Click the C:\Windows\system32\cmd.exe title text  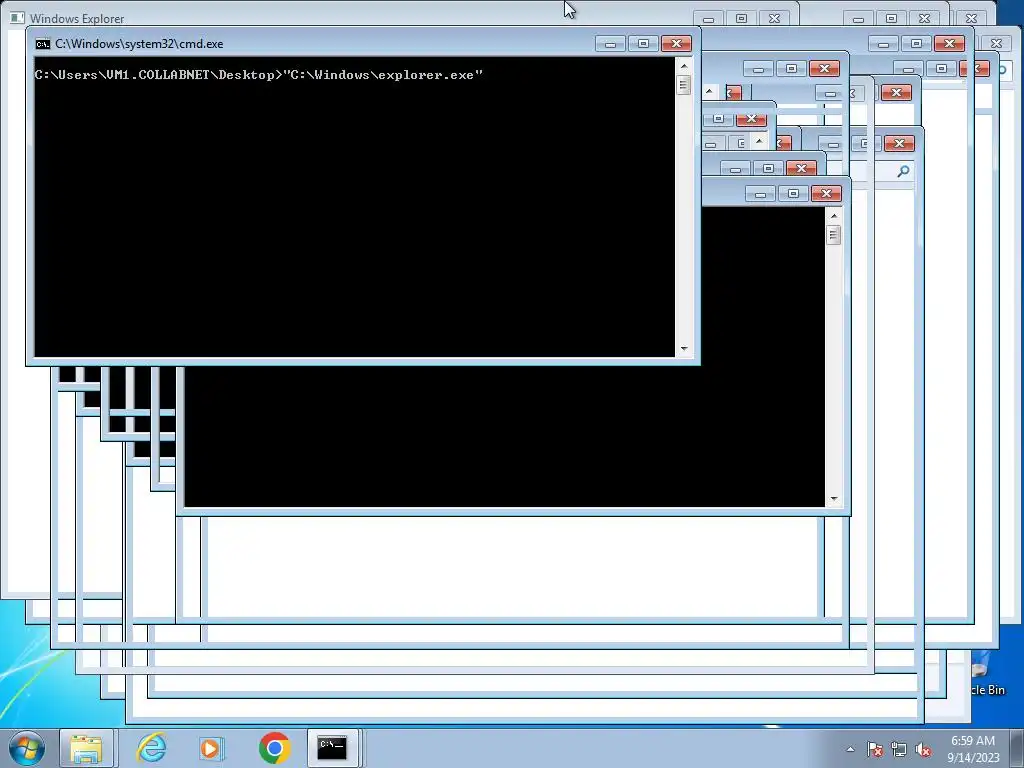(x=139, y=44)
